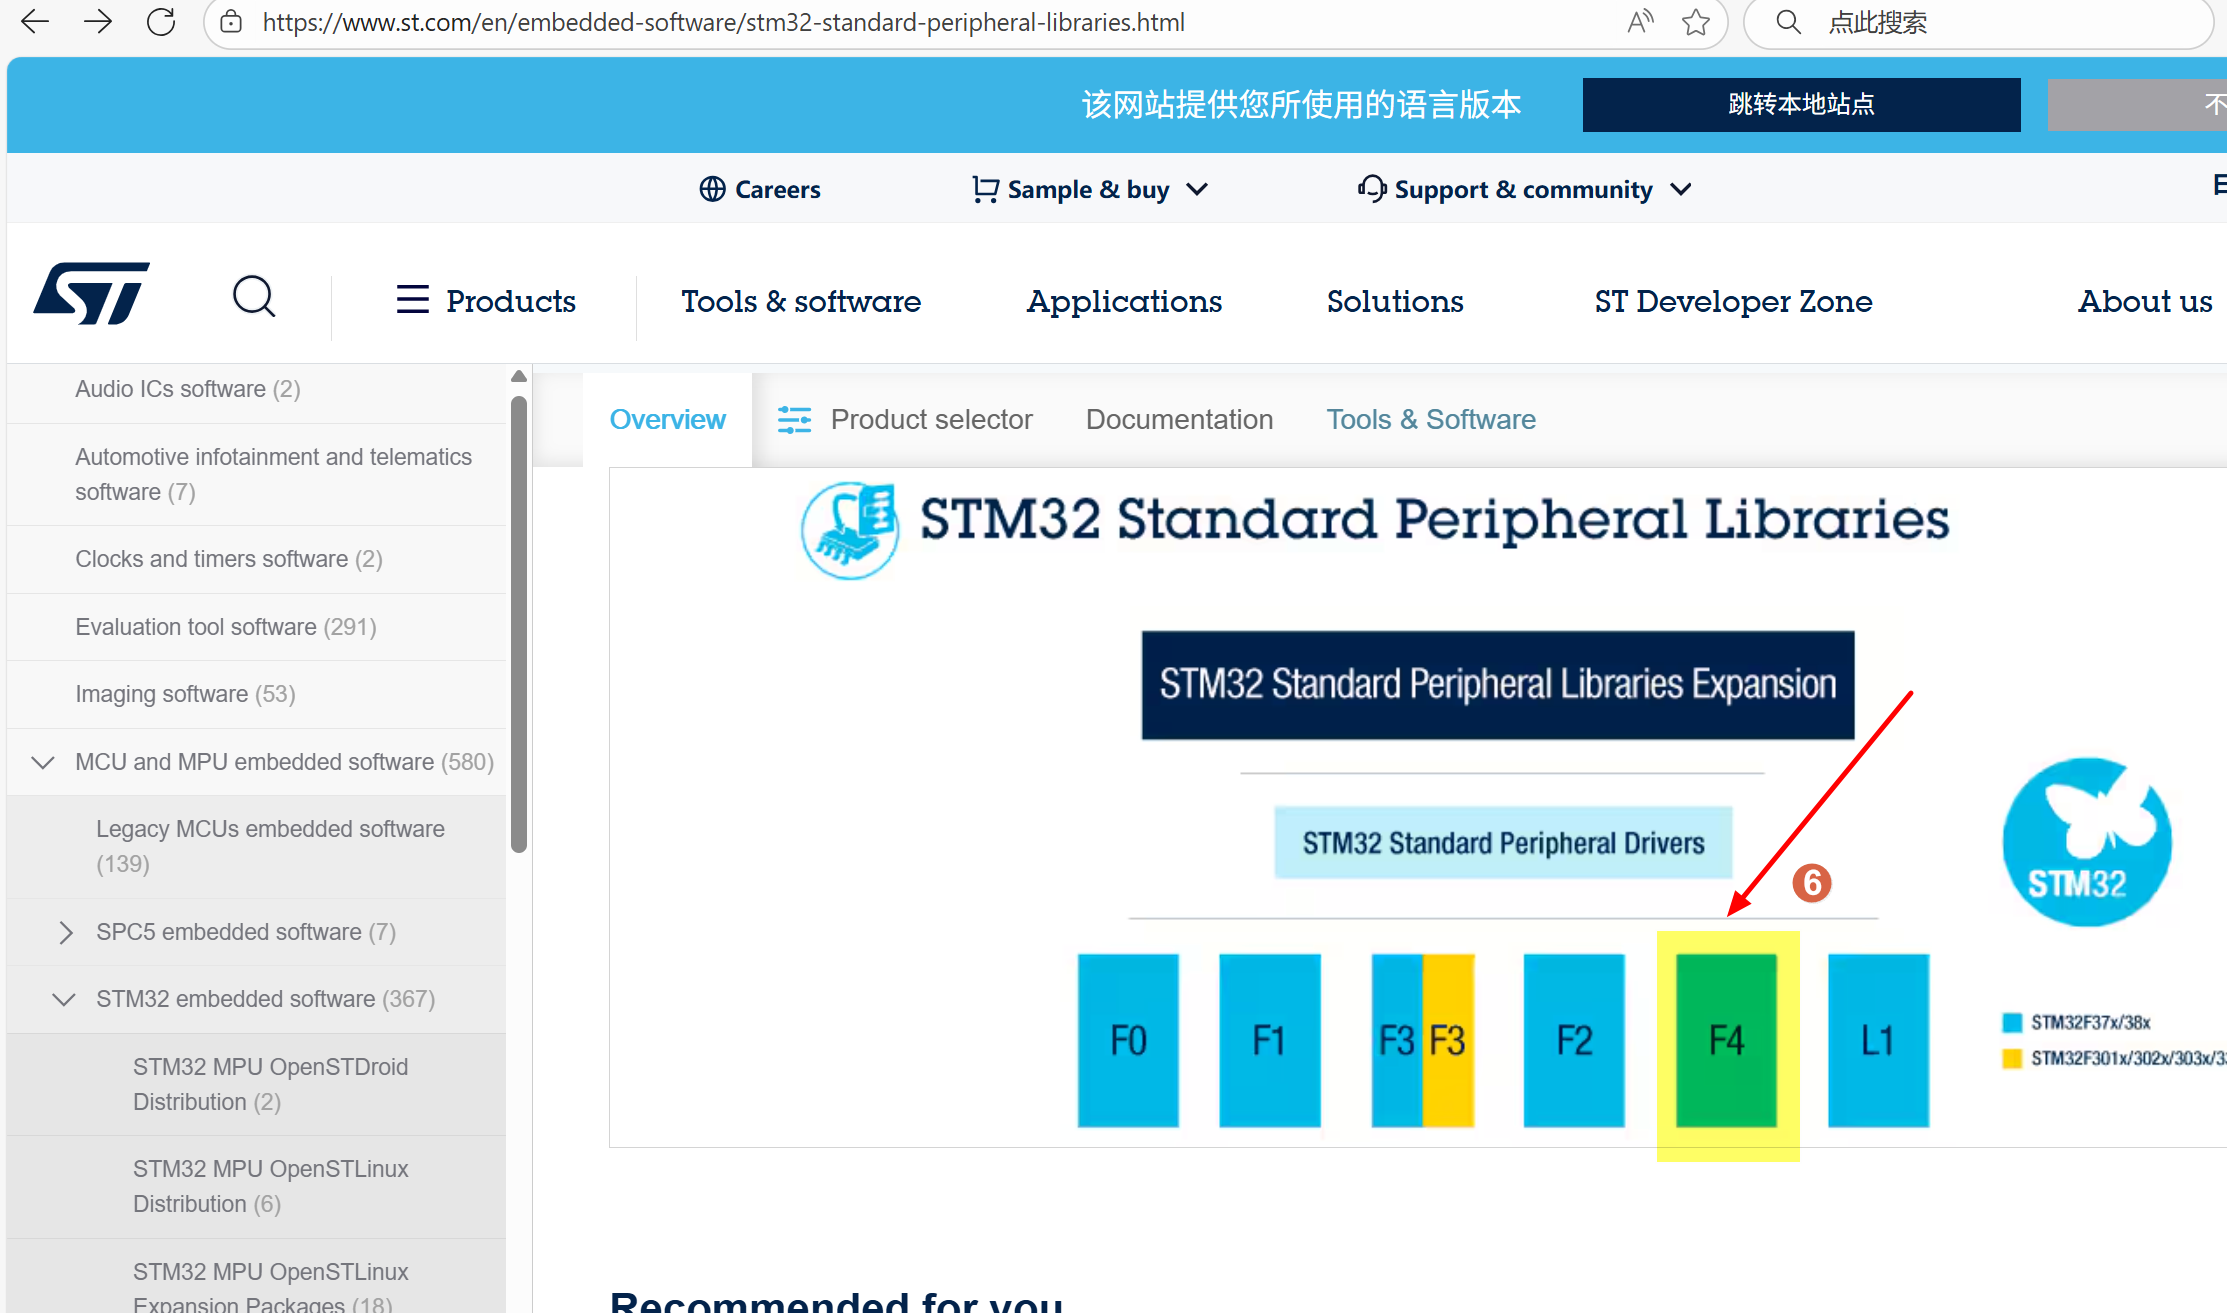Viewport: 2227px width, 1313px height.
Task: Select the F2 series block
Action: coord(1574,1040)
